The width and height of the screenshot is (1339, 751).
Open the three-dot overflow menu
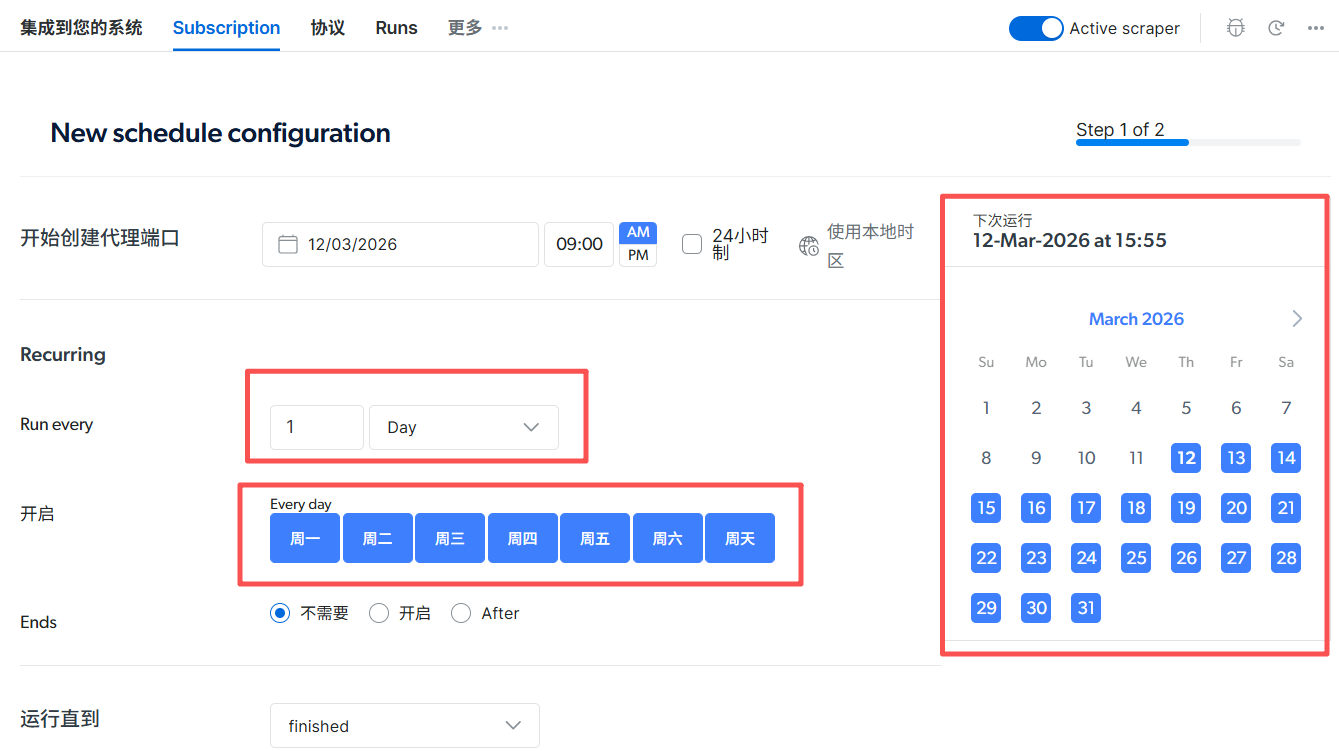click(x=1316, y=28)
